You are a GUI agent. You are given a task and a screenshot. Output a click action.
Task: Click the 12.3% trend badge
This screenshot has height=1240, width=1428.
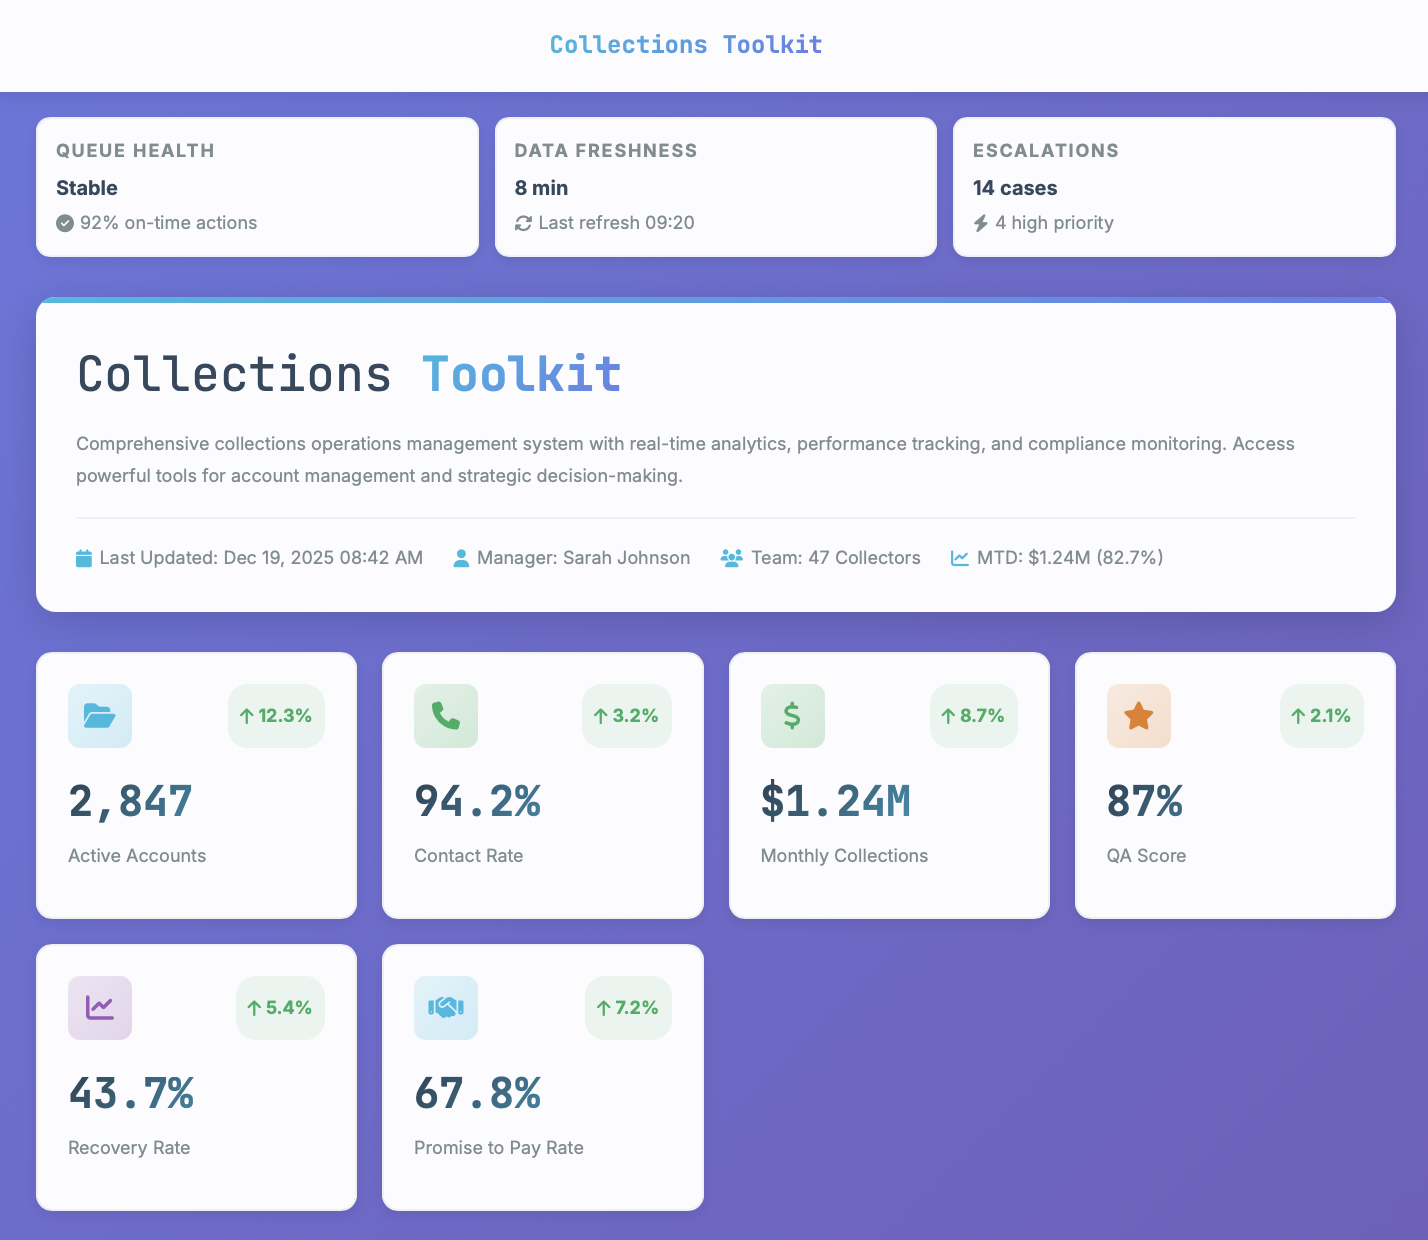[x=276, y=716]
